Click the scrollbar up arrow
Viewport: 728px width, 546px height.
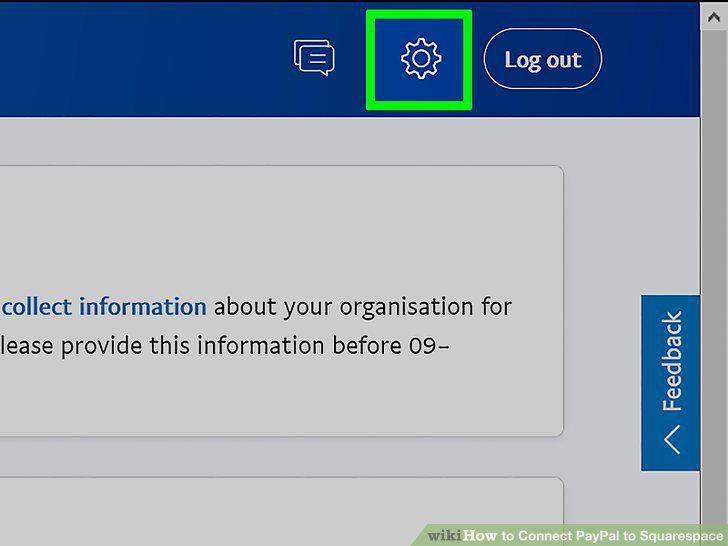click(x=714, y=17)
